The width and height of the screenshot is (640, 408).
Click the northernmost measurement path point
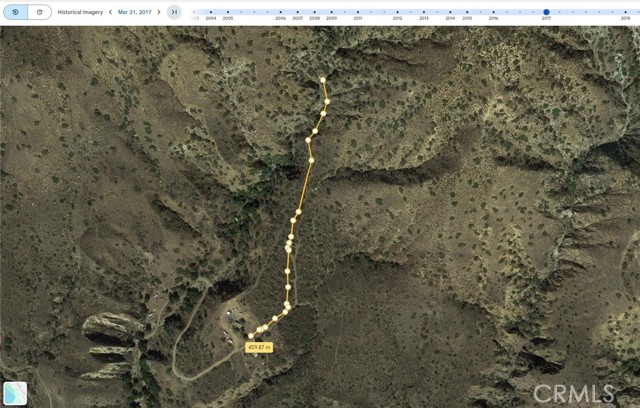point(323,80)
